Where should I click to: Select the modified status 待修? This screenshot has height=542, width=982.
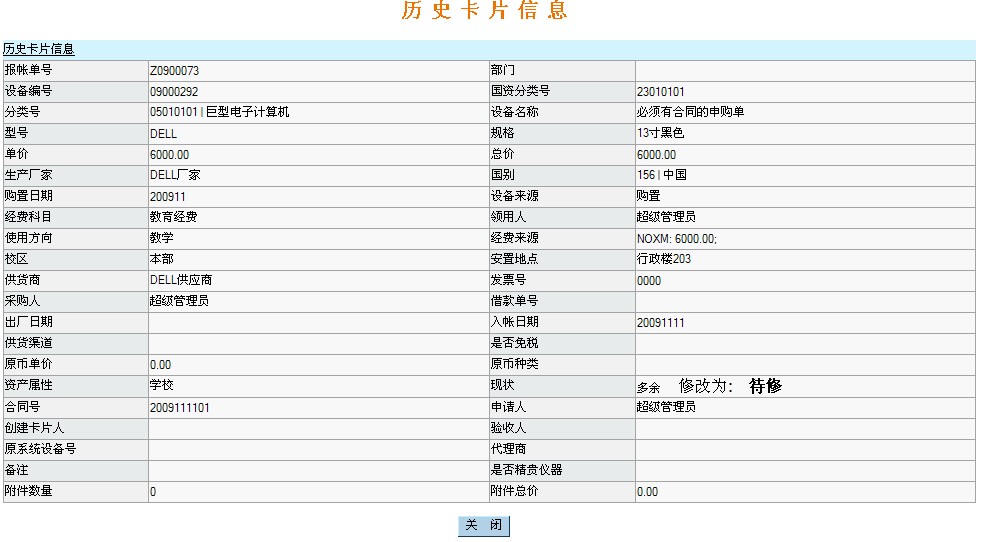(x=765, y=386)
